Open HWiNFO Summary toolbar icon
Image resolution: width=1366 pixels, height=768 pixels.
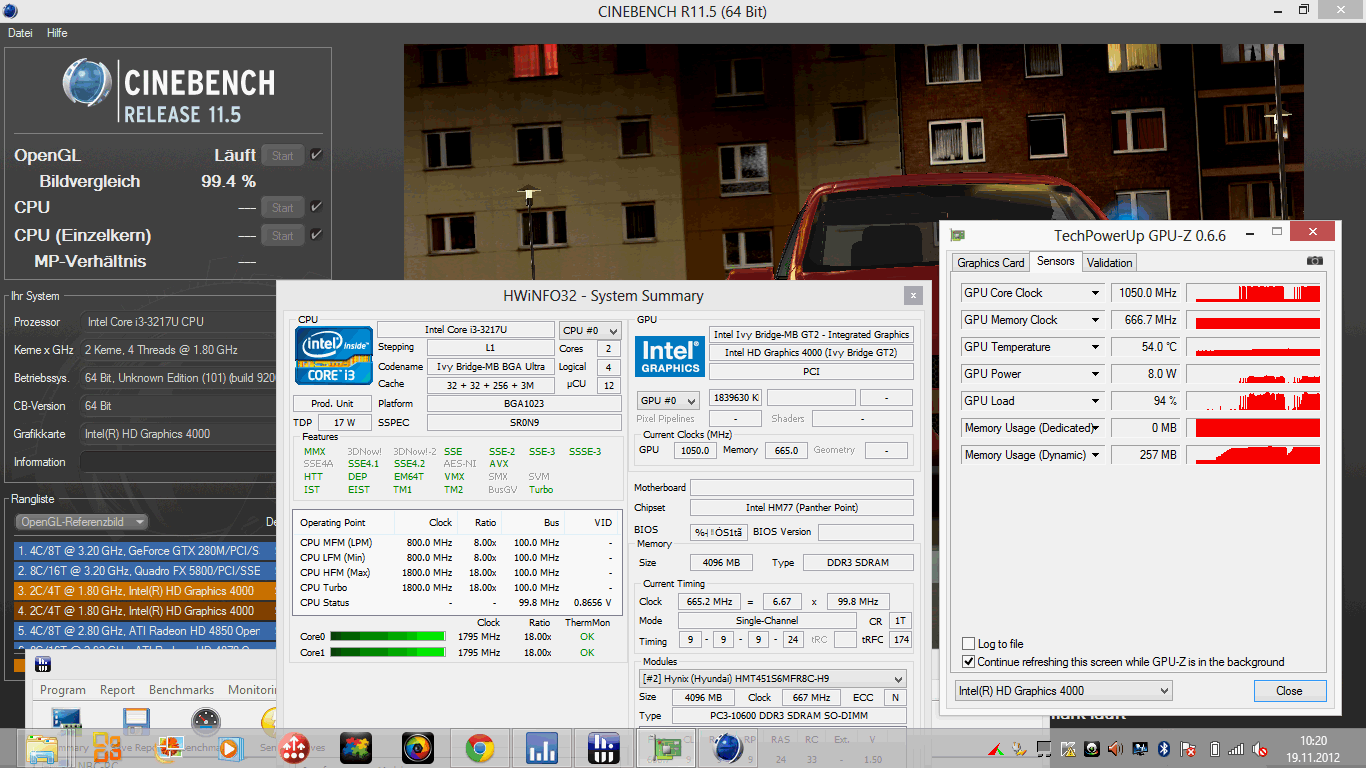tap(66, 722)
